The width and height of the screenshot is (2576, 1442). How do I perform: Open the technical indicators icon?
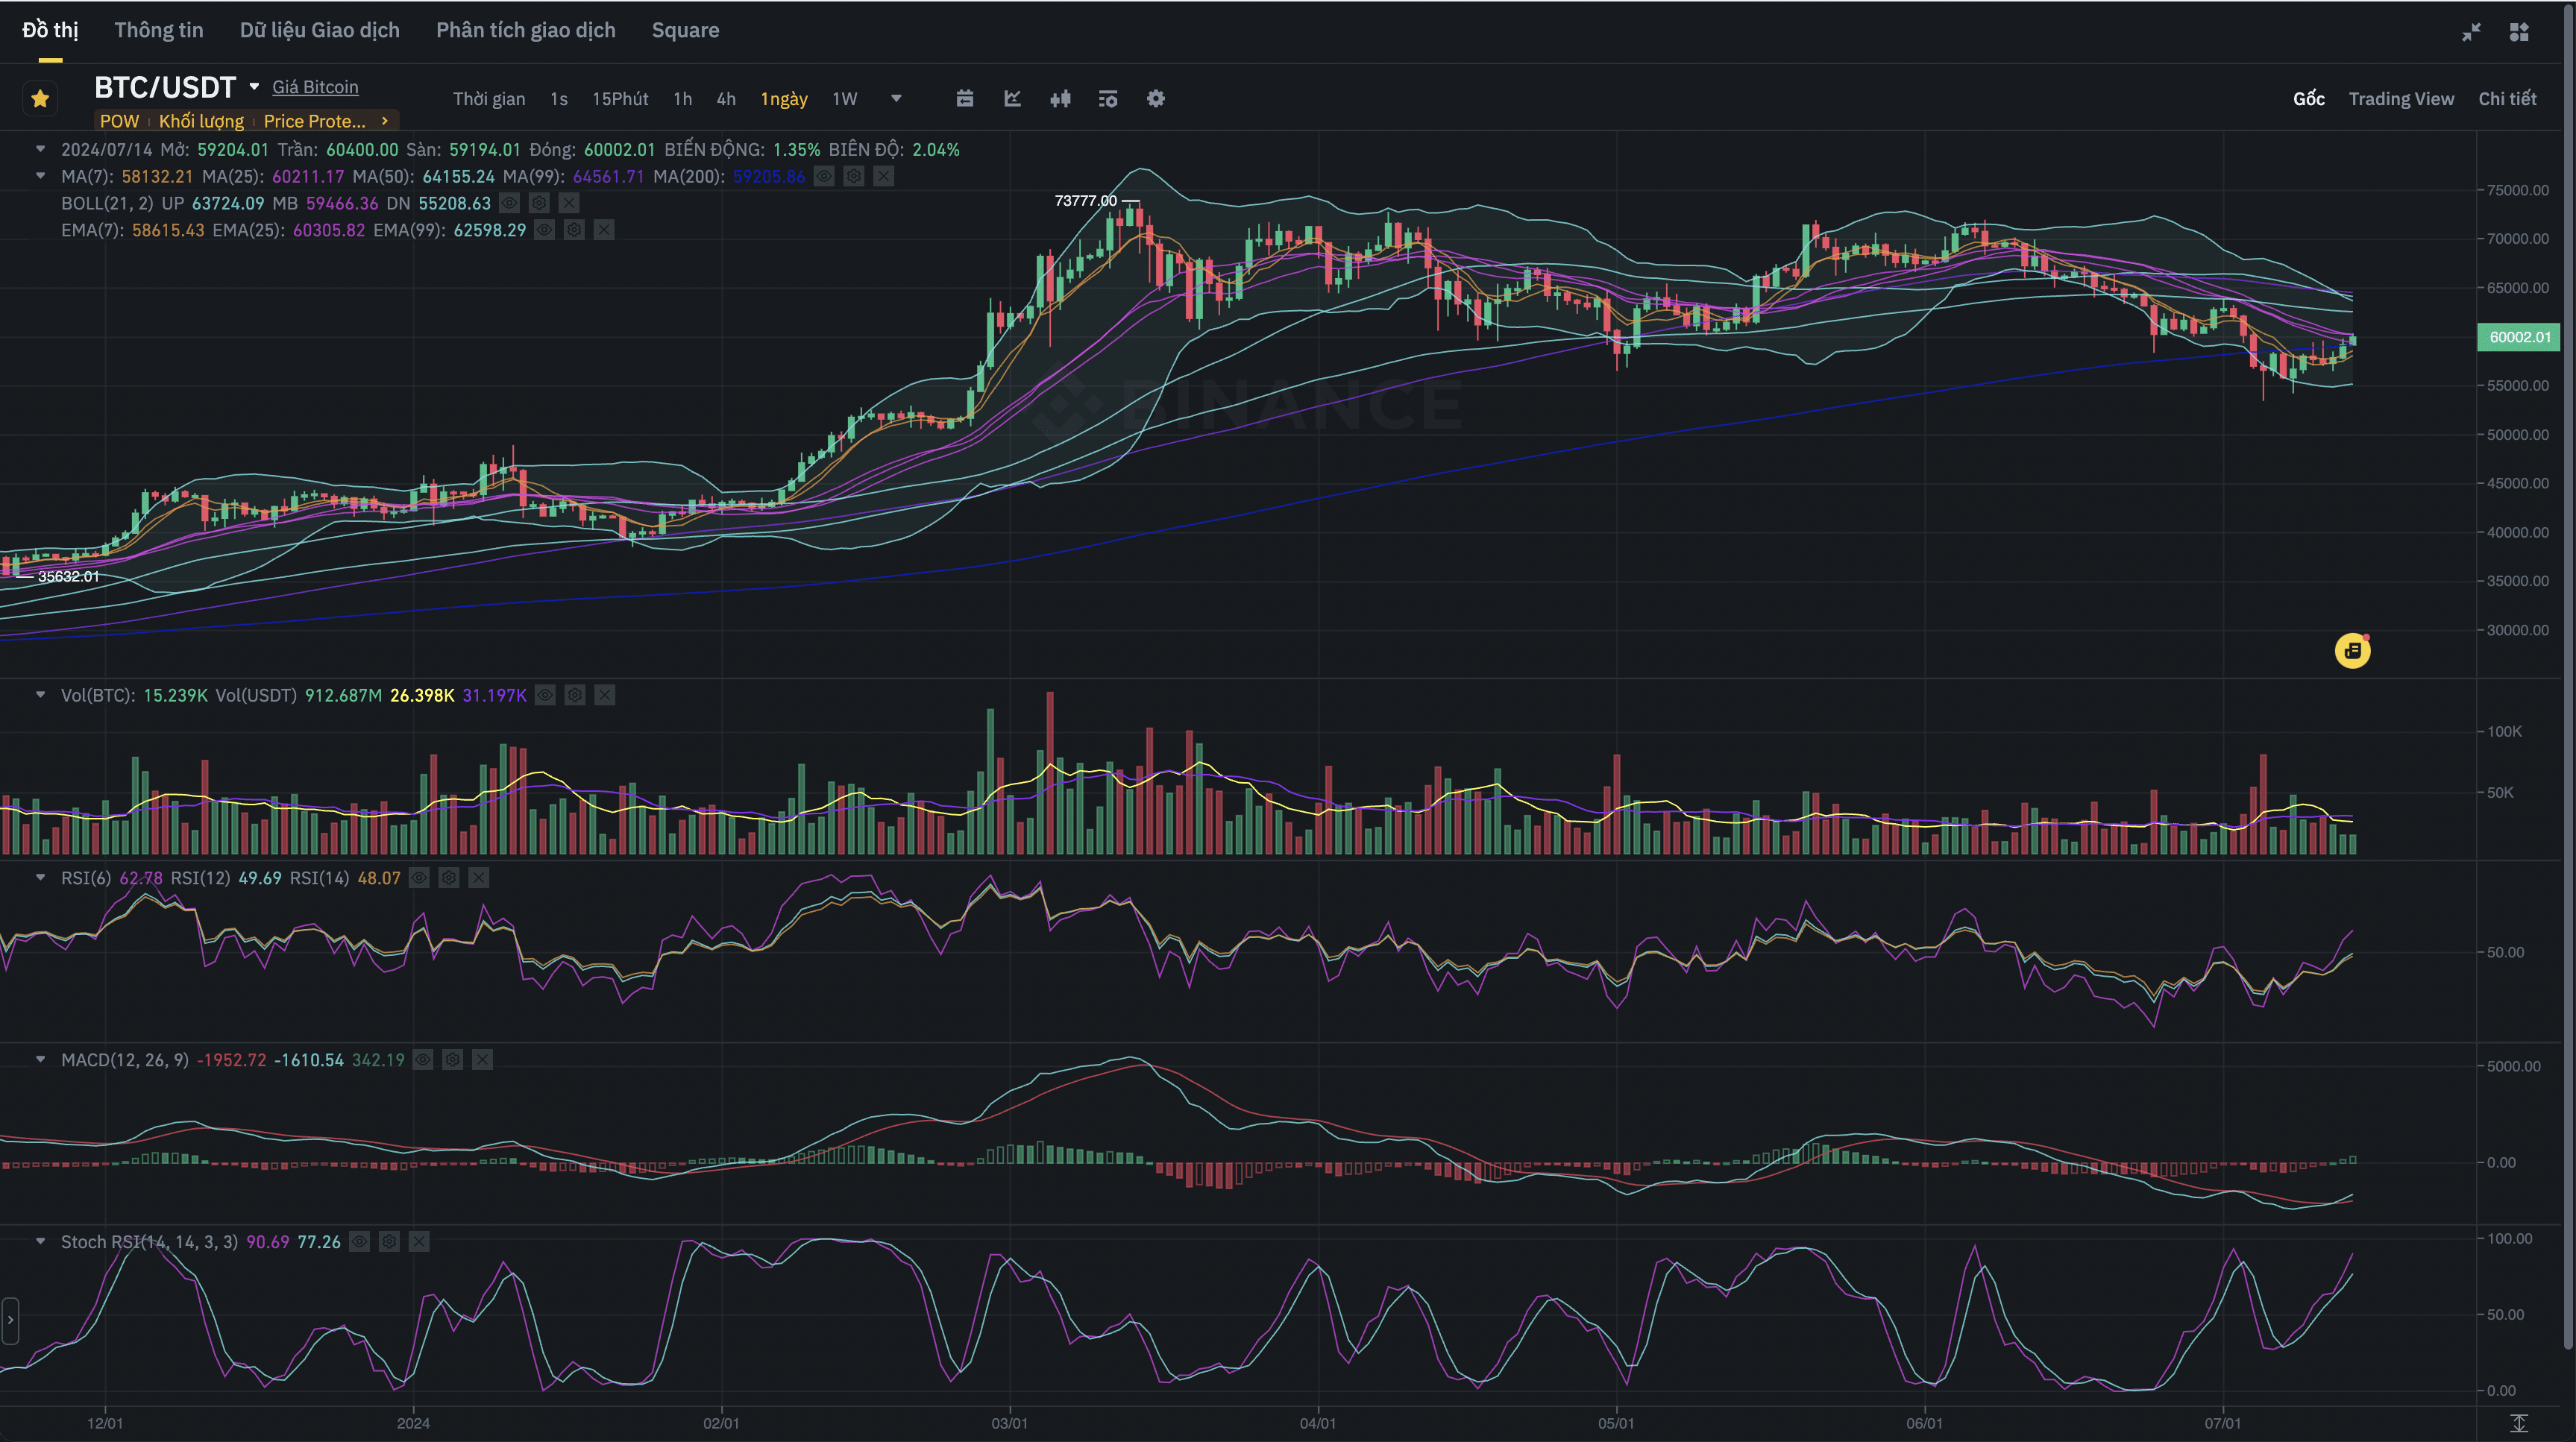[x=1012, y=98]
